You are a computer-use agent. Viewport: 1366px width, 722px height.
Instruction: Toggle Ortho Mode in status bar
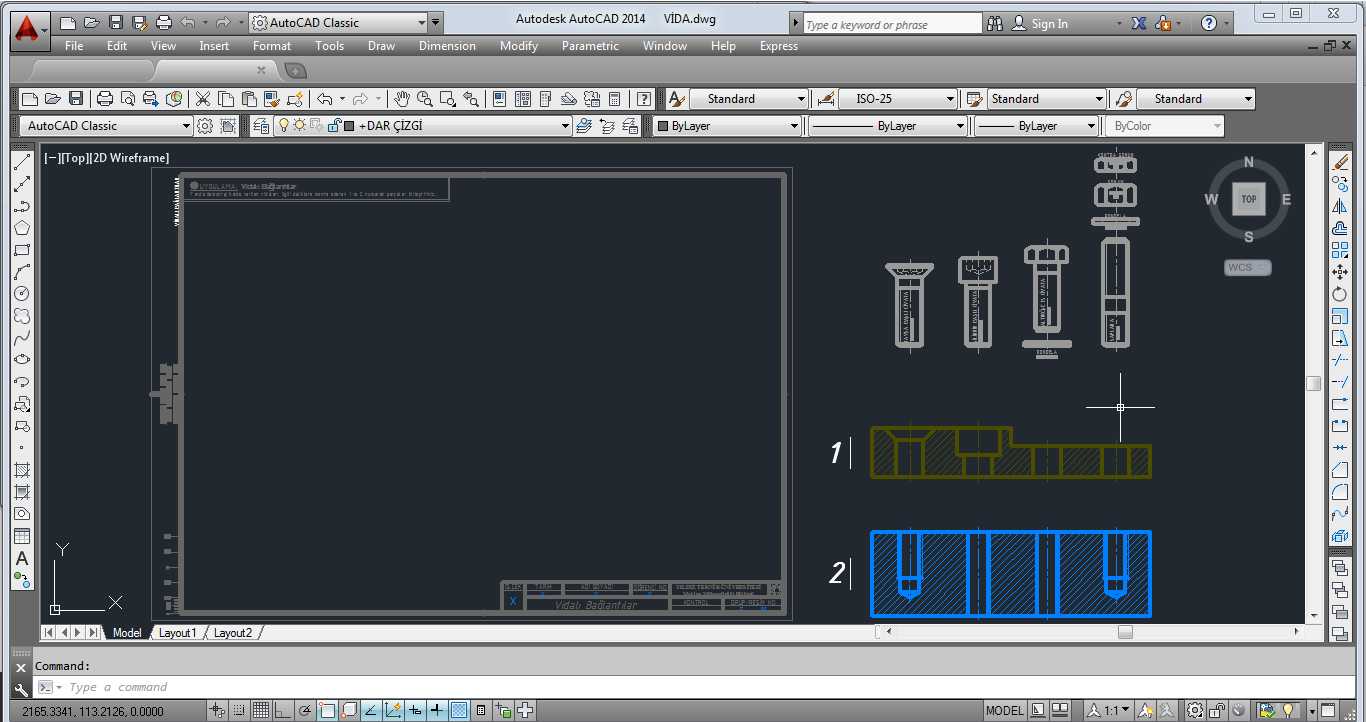tap(283, 711)
